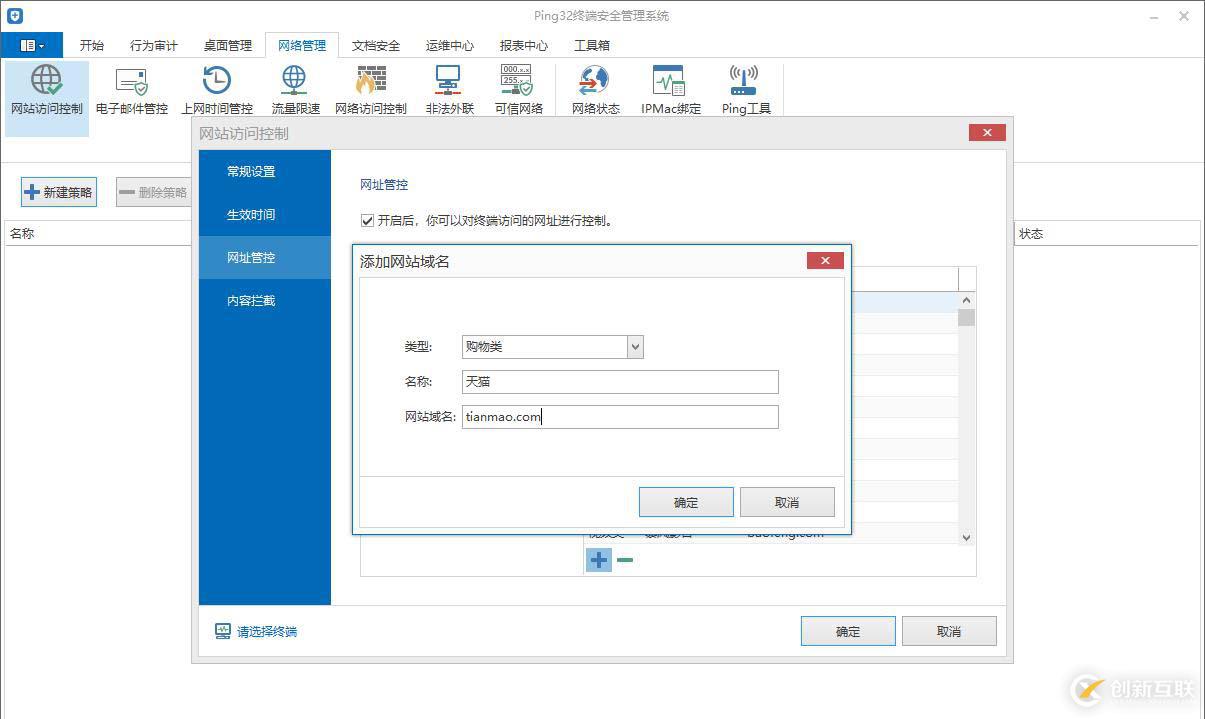Close the 添加网站域名 dialog
1205x719 pixels.
click(825, 260)
